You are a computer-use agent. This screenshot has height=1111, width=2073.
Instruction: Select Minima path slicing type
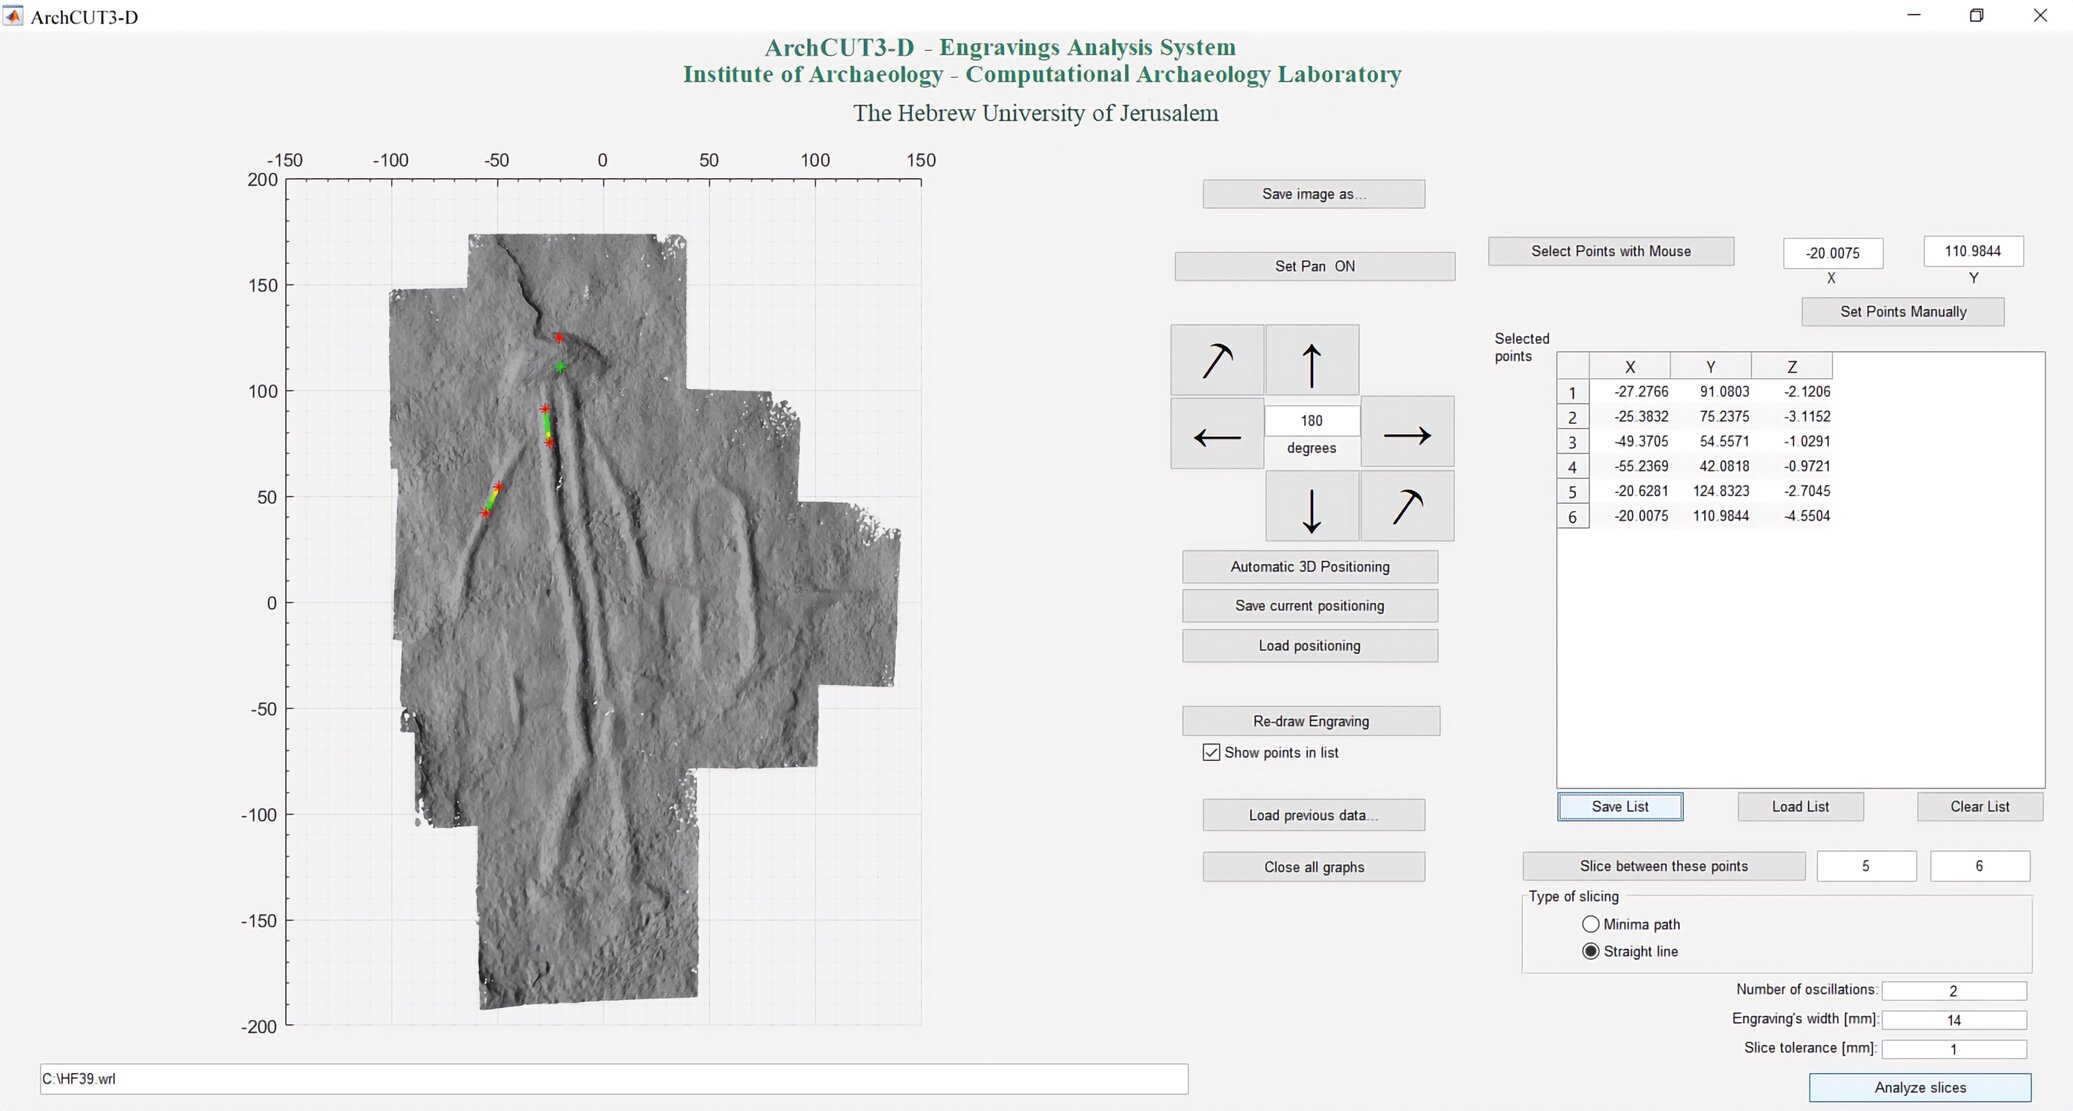click(1590, 924)
